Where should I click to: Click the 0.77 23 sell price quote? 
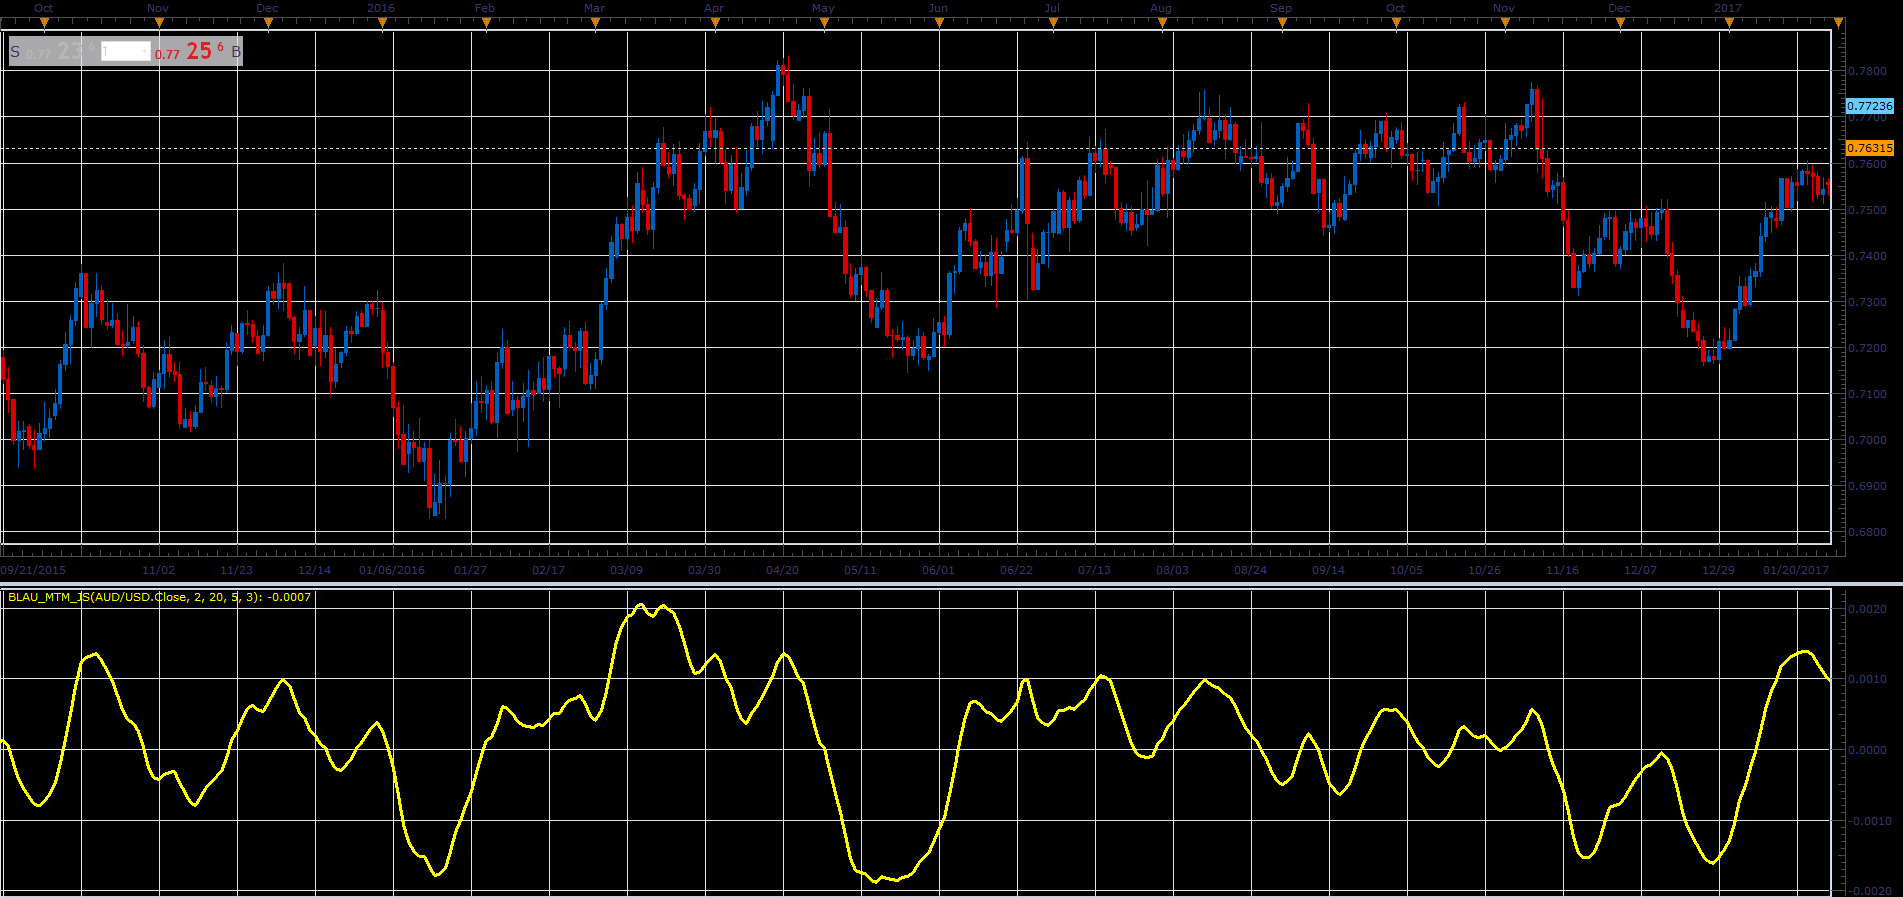(x=61, y=51)
